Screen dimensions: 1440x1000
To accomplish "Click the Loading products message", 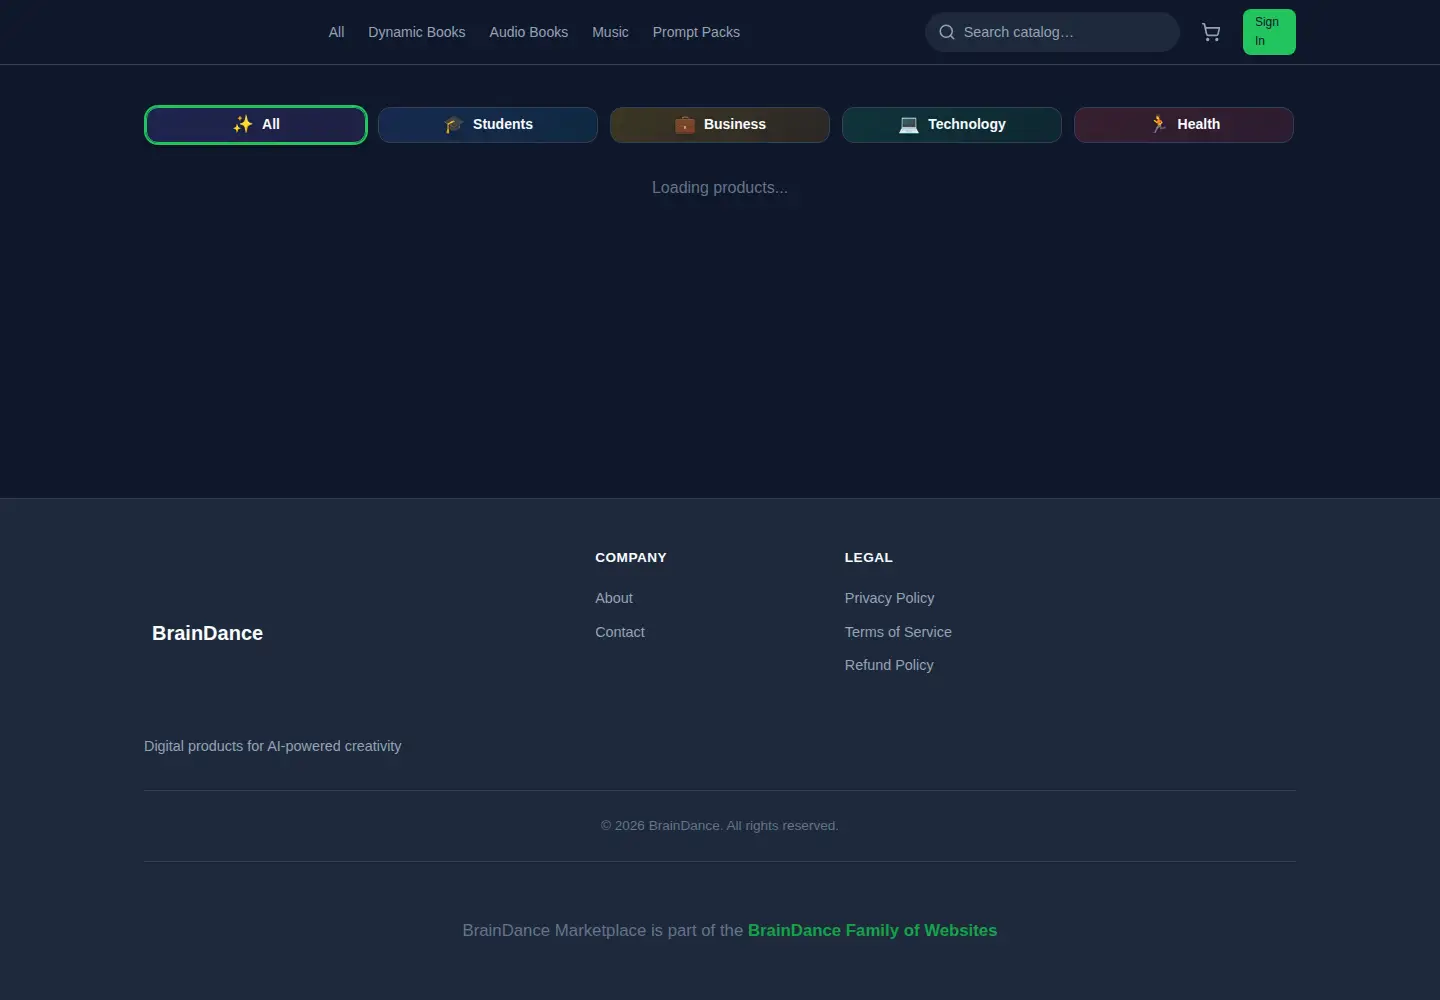I will [720, 187].
